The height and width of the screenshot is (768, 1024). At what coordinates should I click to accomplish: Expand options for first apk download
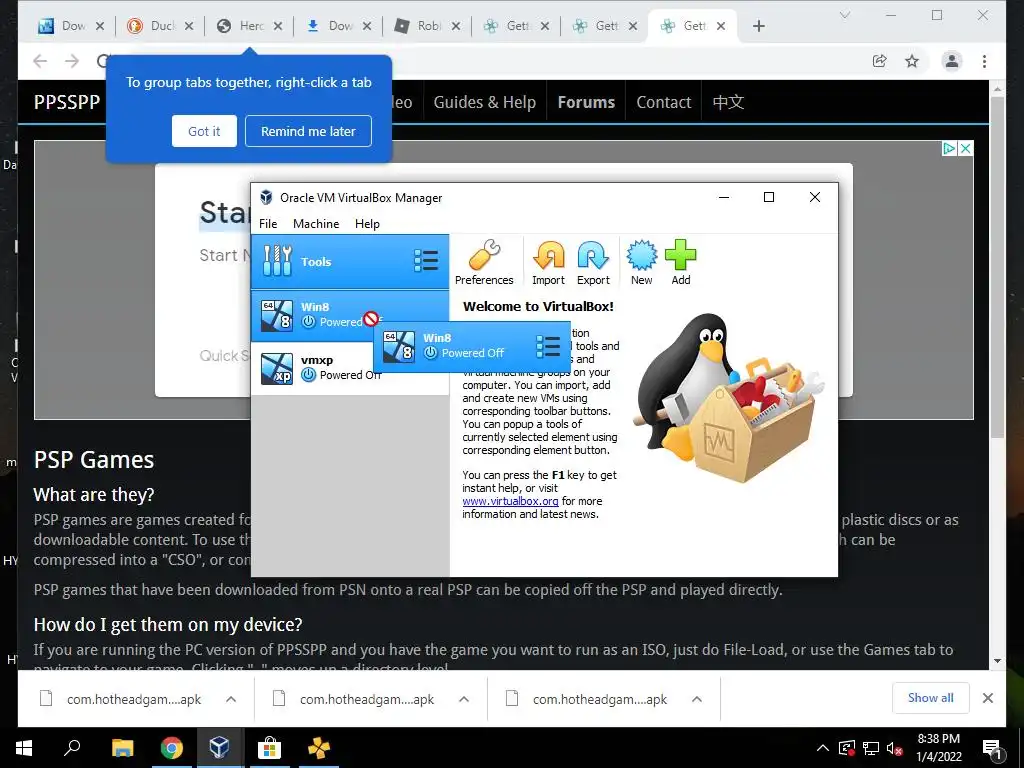click(231, 699)
